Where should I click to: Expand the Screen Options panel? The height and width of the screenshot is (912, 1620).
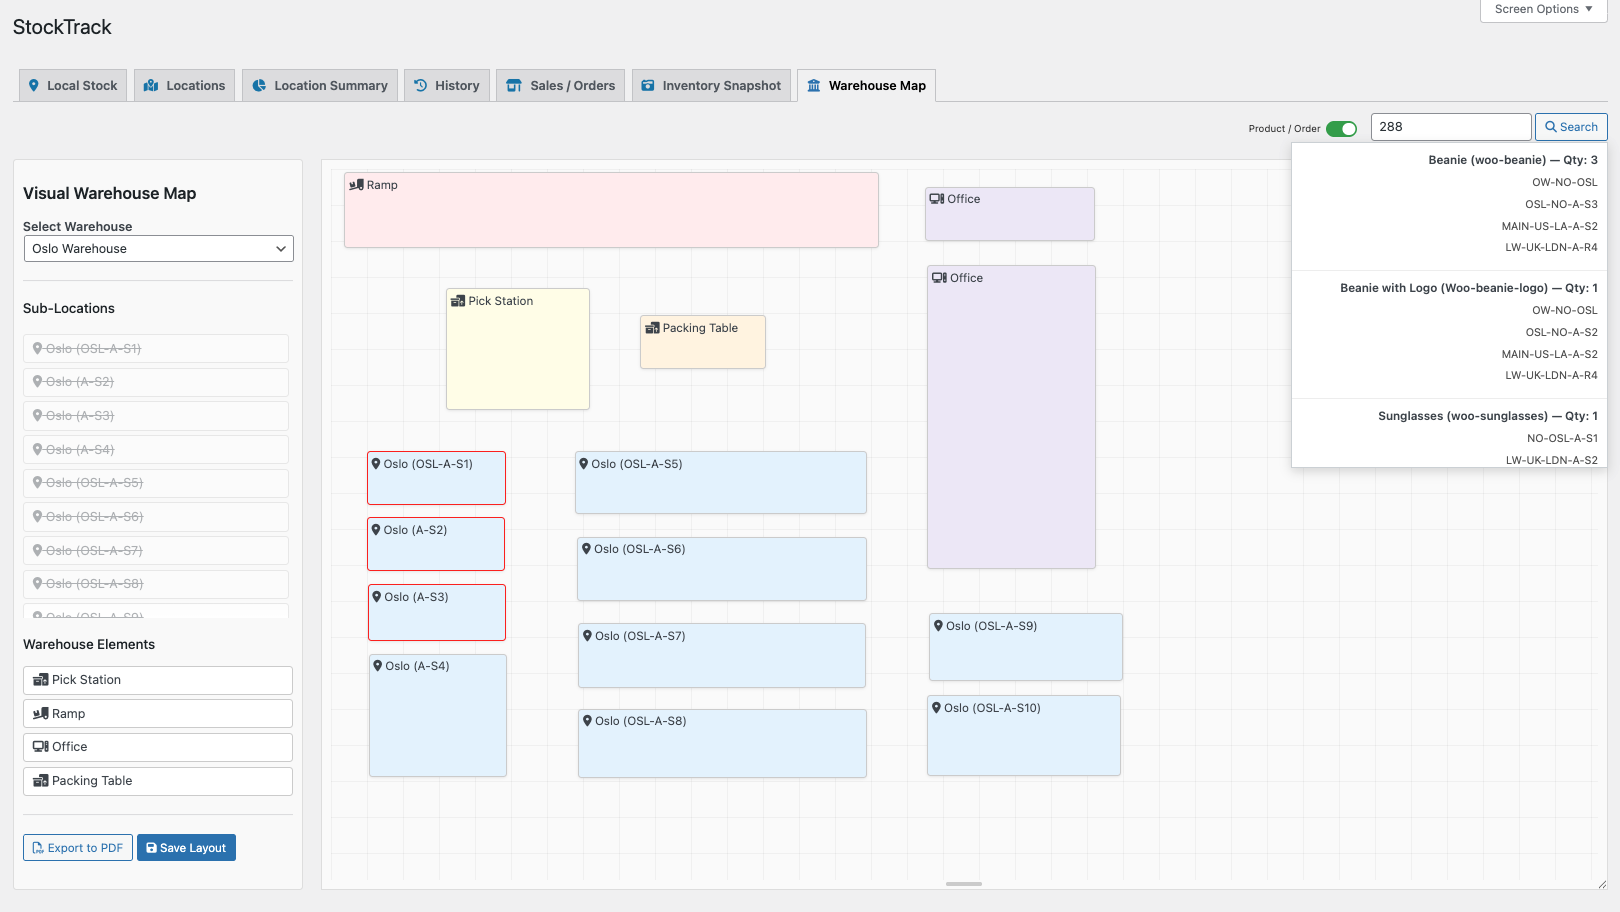tap(1543, 9)
